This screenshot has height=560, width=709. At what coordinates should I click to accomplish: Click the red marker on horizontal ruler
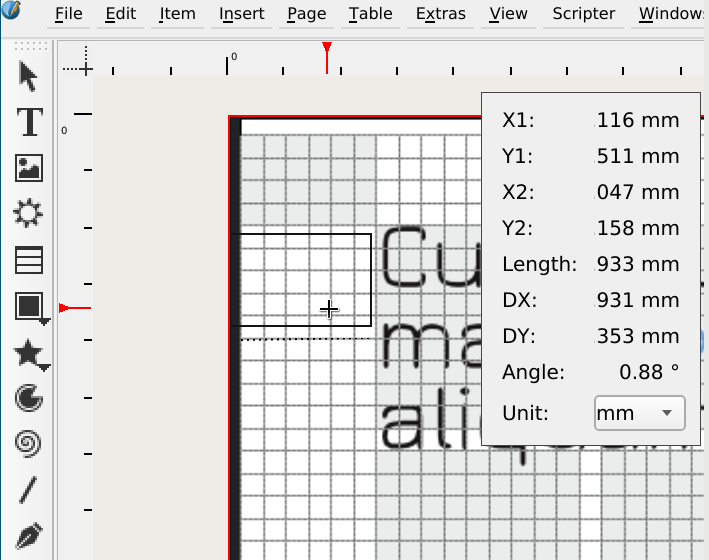point(327,50)
